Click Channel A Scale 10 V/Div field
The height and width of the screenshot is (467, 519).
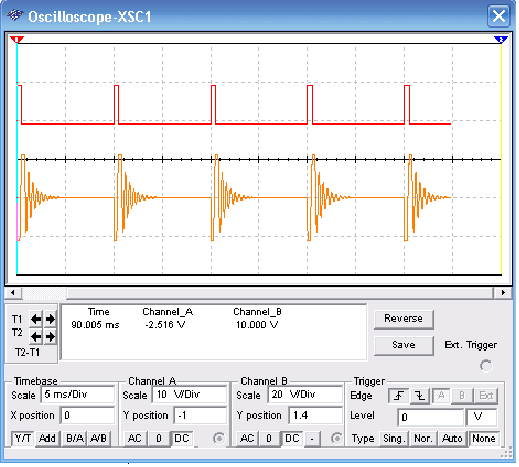point(189,394)
